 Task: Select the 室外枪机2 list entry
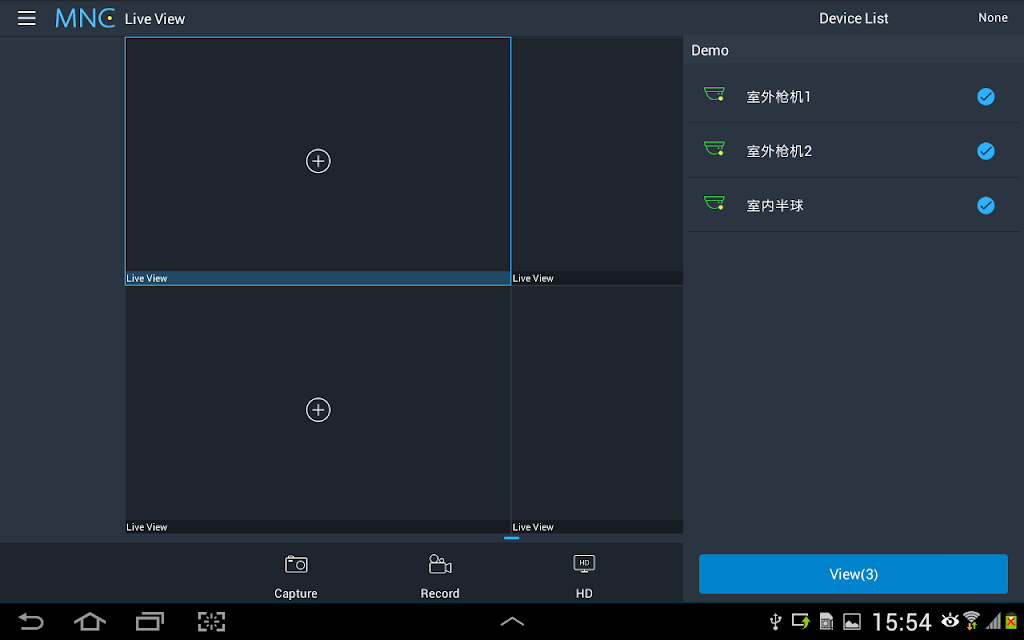pyautogui.click(x=854, y=151)
